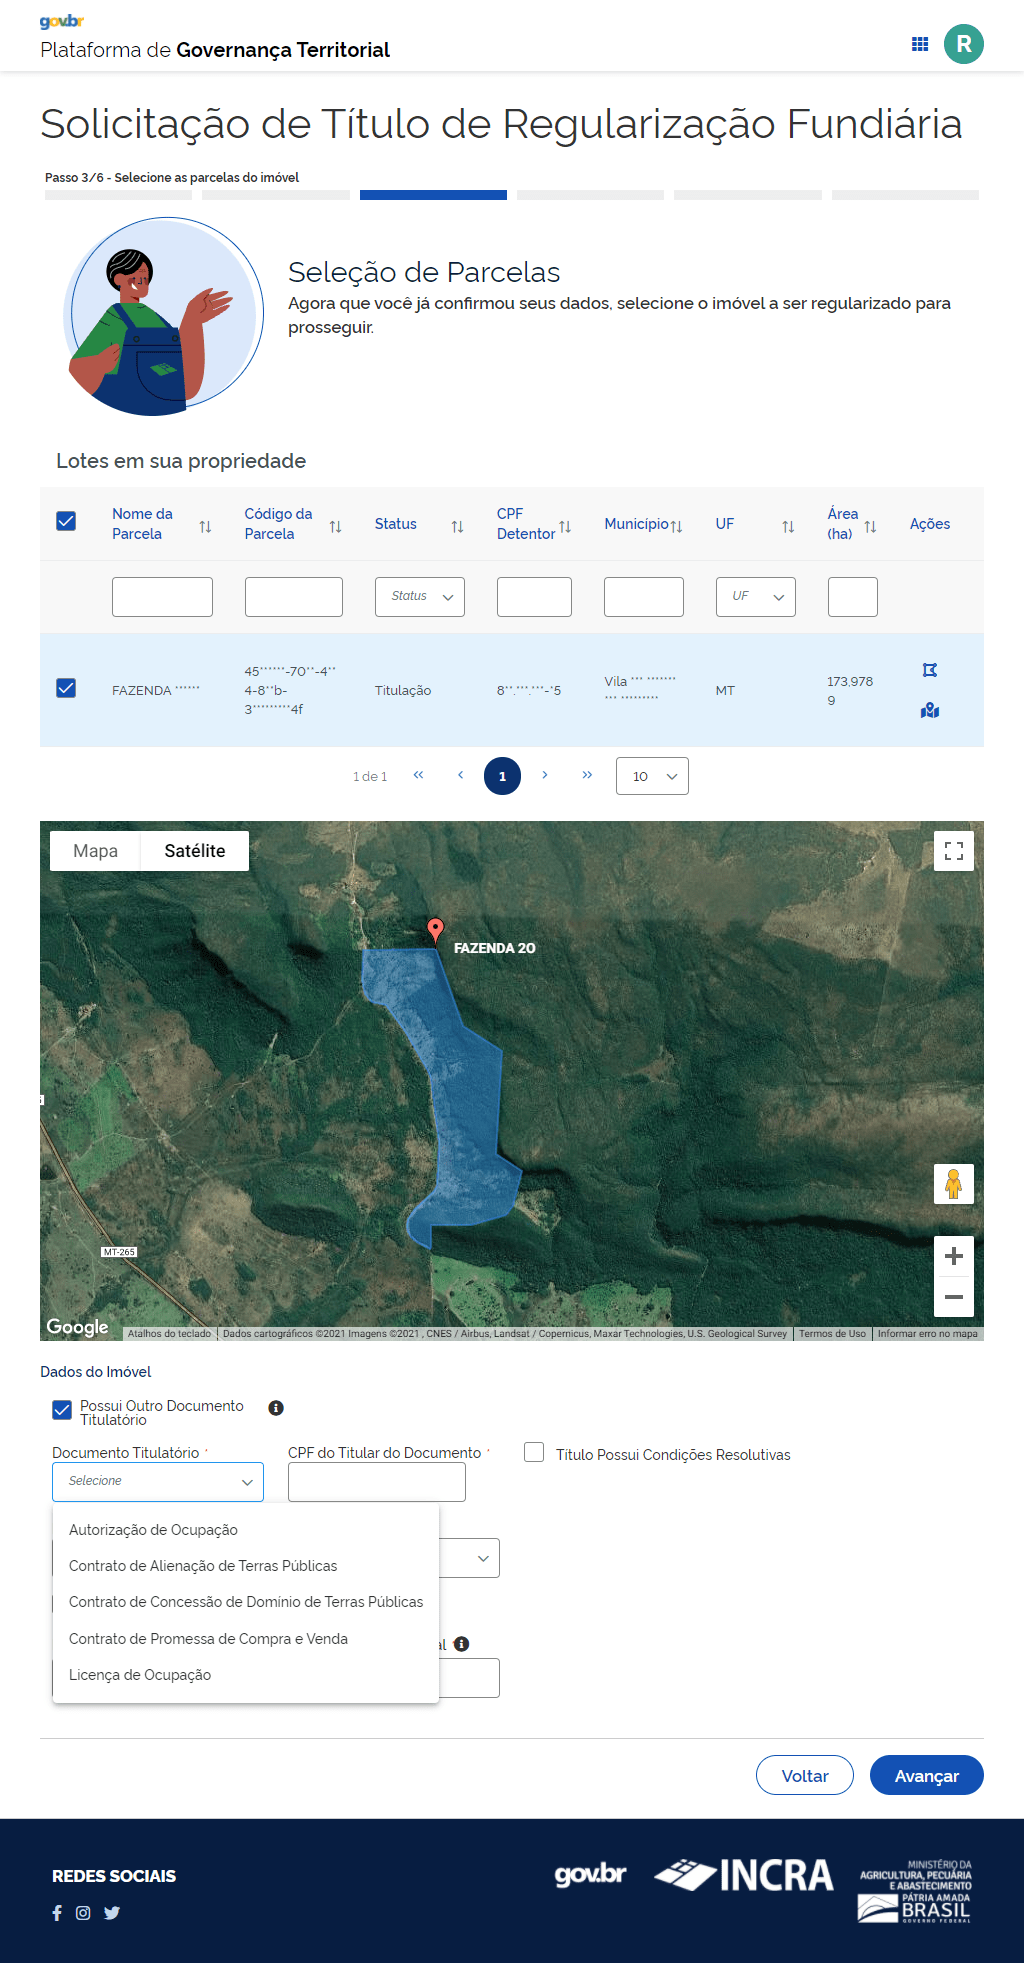Check Titulo Possui Condições Resolutivas
Image resolution: width=1024 pixels, height=1963 pixels.
534,1453
